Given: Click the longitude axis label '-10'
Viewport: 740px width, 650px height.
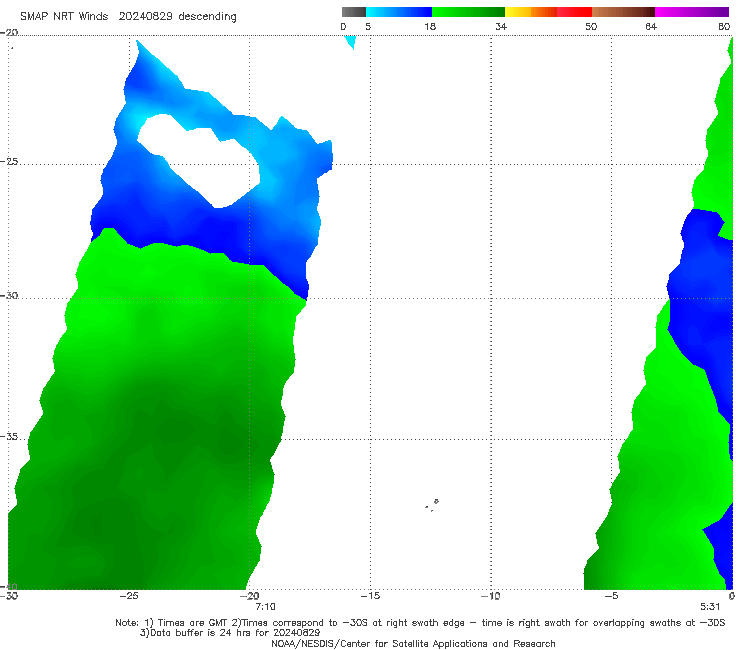Looking at the screenshot, I should pyautogui.click(x=490, y=596).
